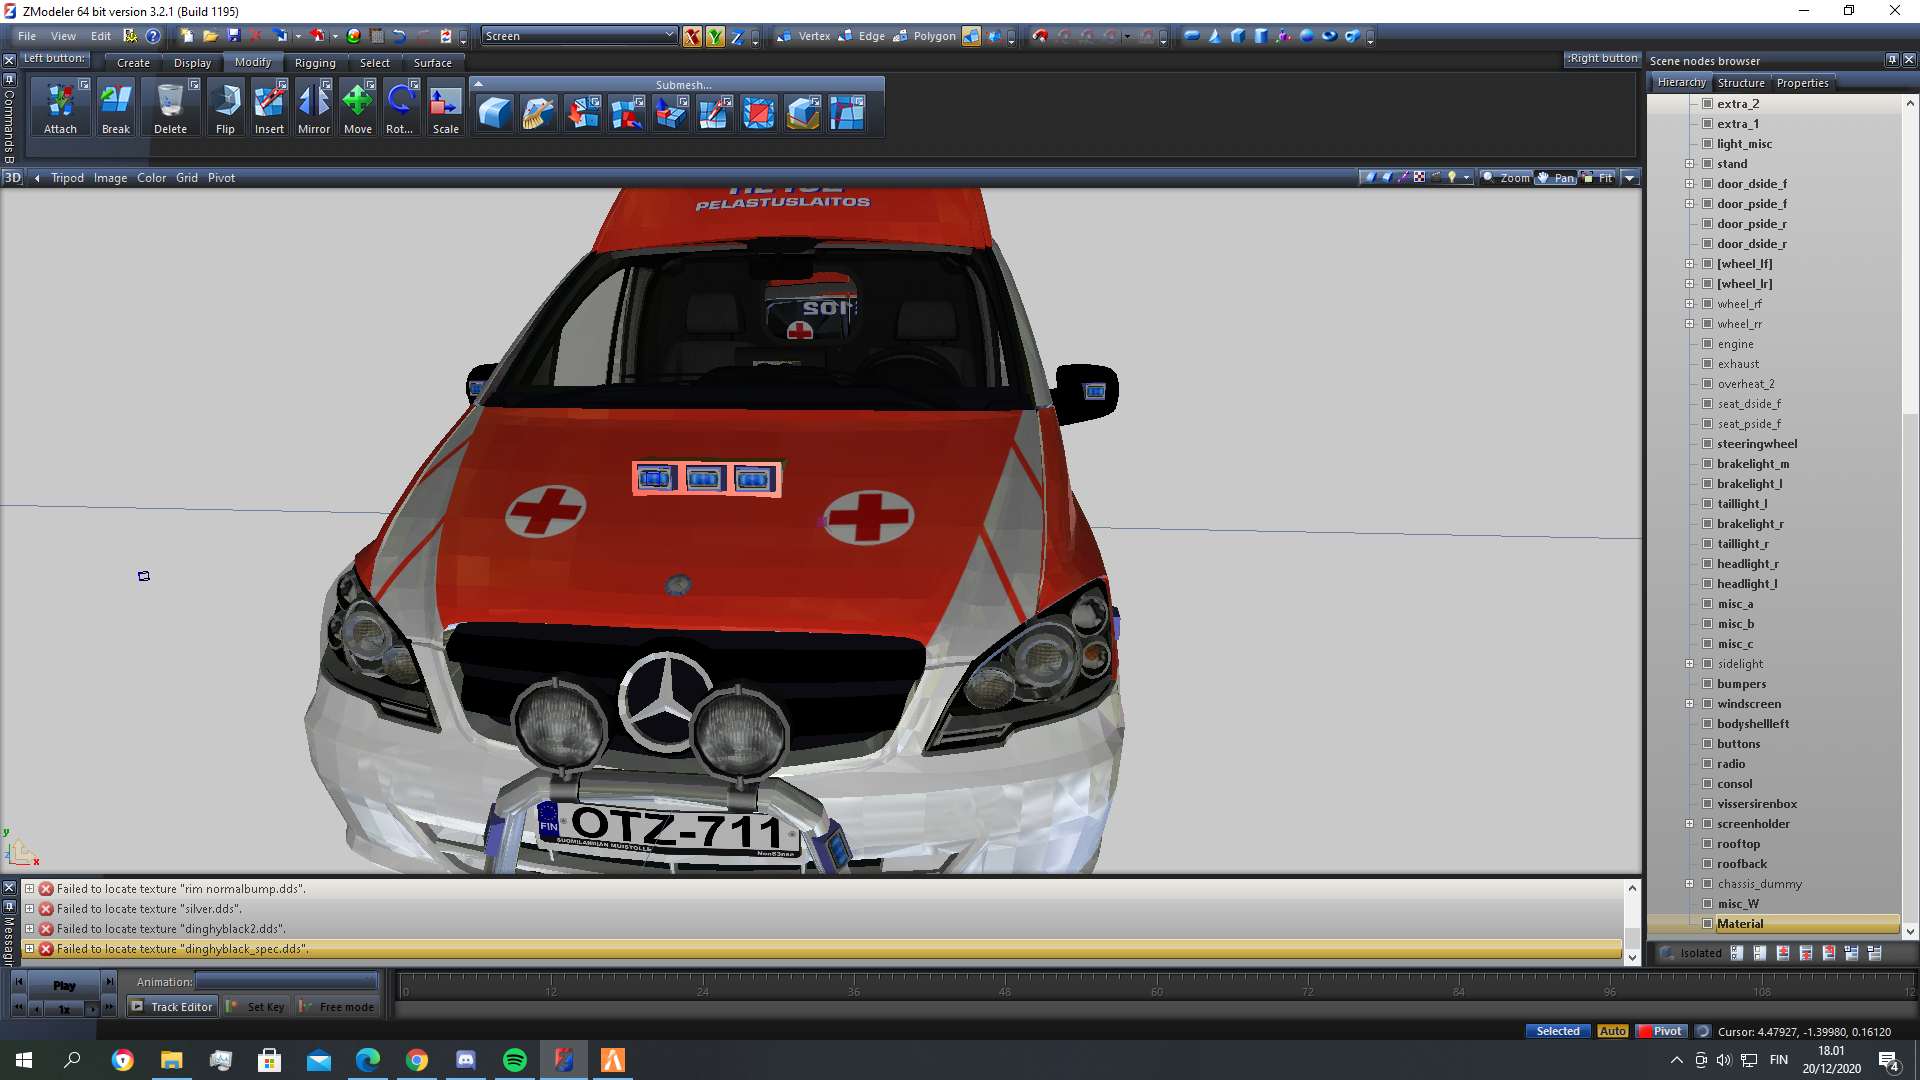Expand the door_dside_f tree node
This screenshot has height=1080, width=1920.
click(x=1690, y=184)
